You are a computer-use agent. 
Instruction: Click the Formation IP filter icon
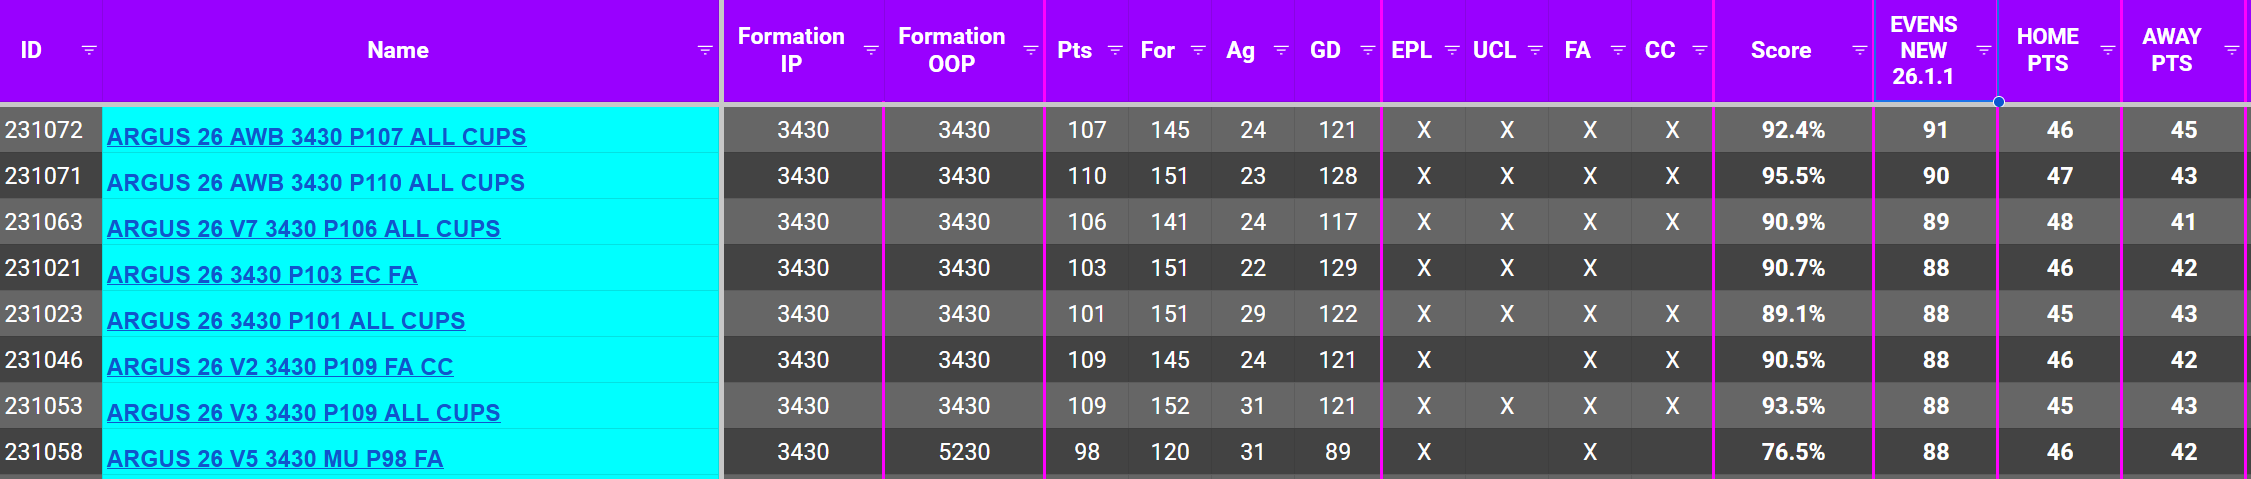coord(871,50)
